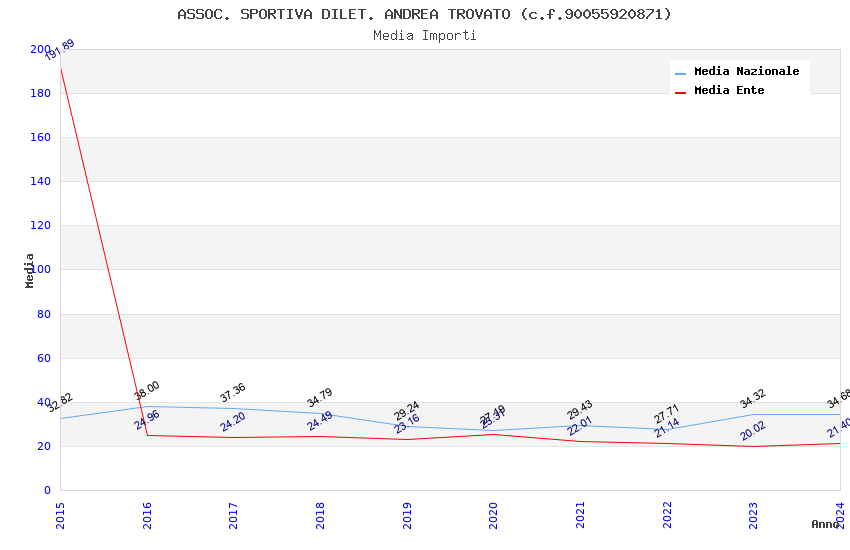Screen dimensions: 850x550
Task: Click x-axis year label 2019
Action: tap(407, 515)
